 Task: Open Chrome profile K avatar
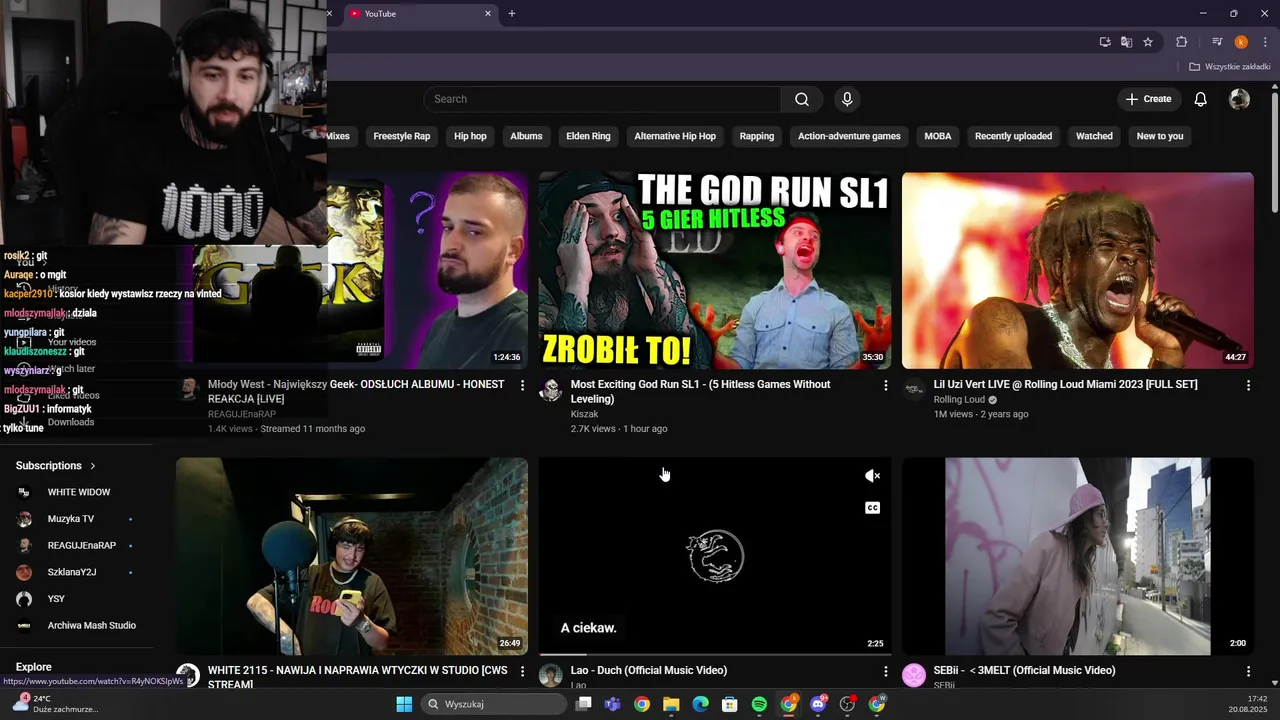tap(1241, 42)
